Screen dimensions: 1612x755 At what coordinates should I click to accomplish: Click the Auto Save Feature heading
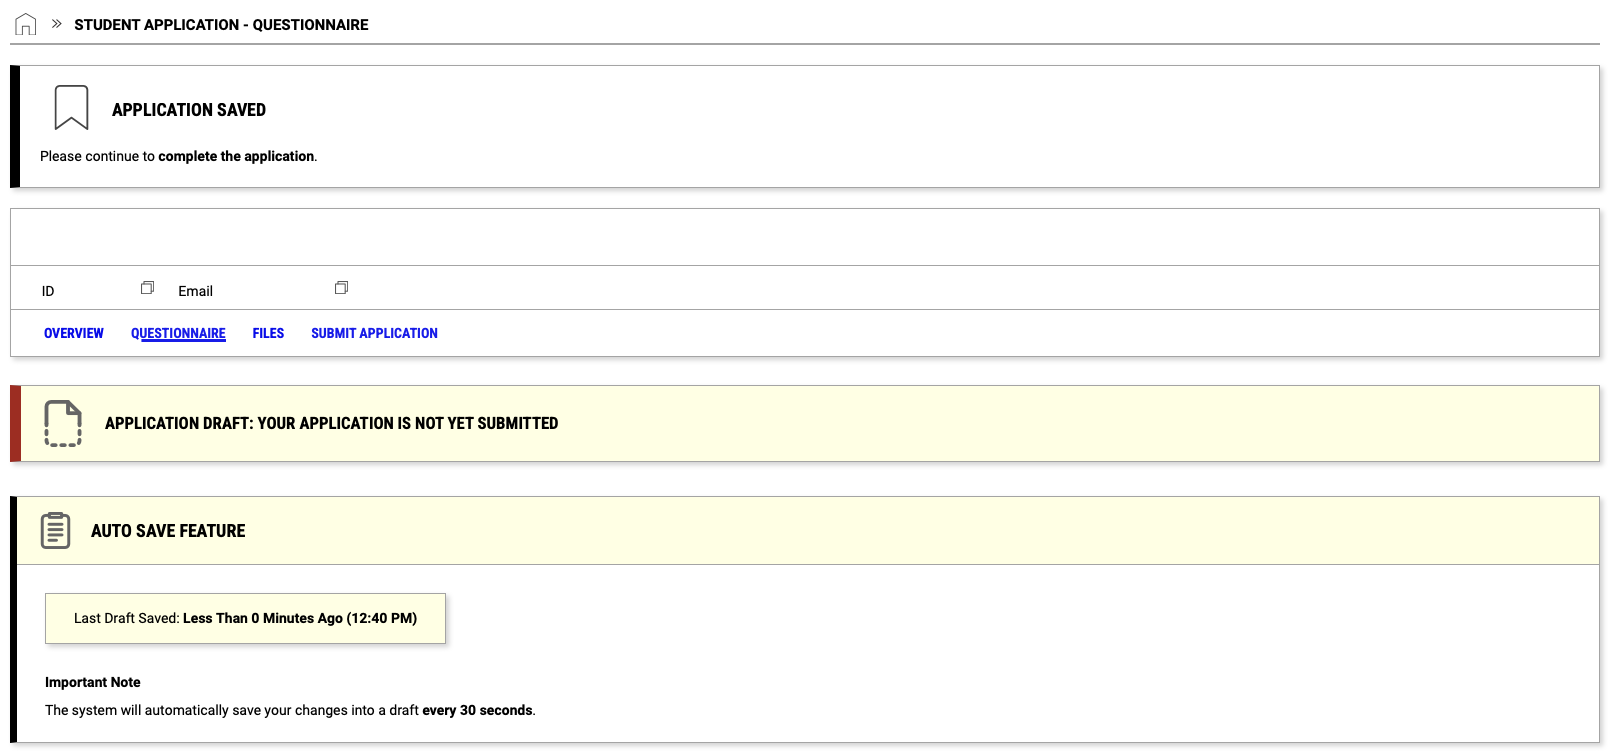pos(168,531)
